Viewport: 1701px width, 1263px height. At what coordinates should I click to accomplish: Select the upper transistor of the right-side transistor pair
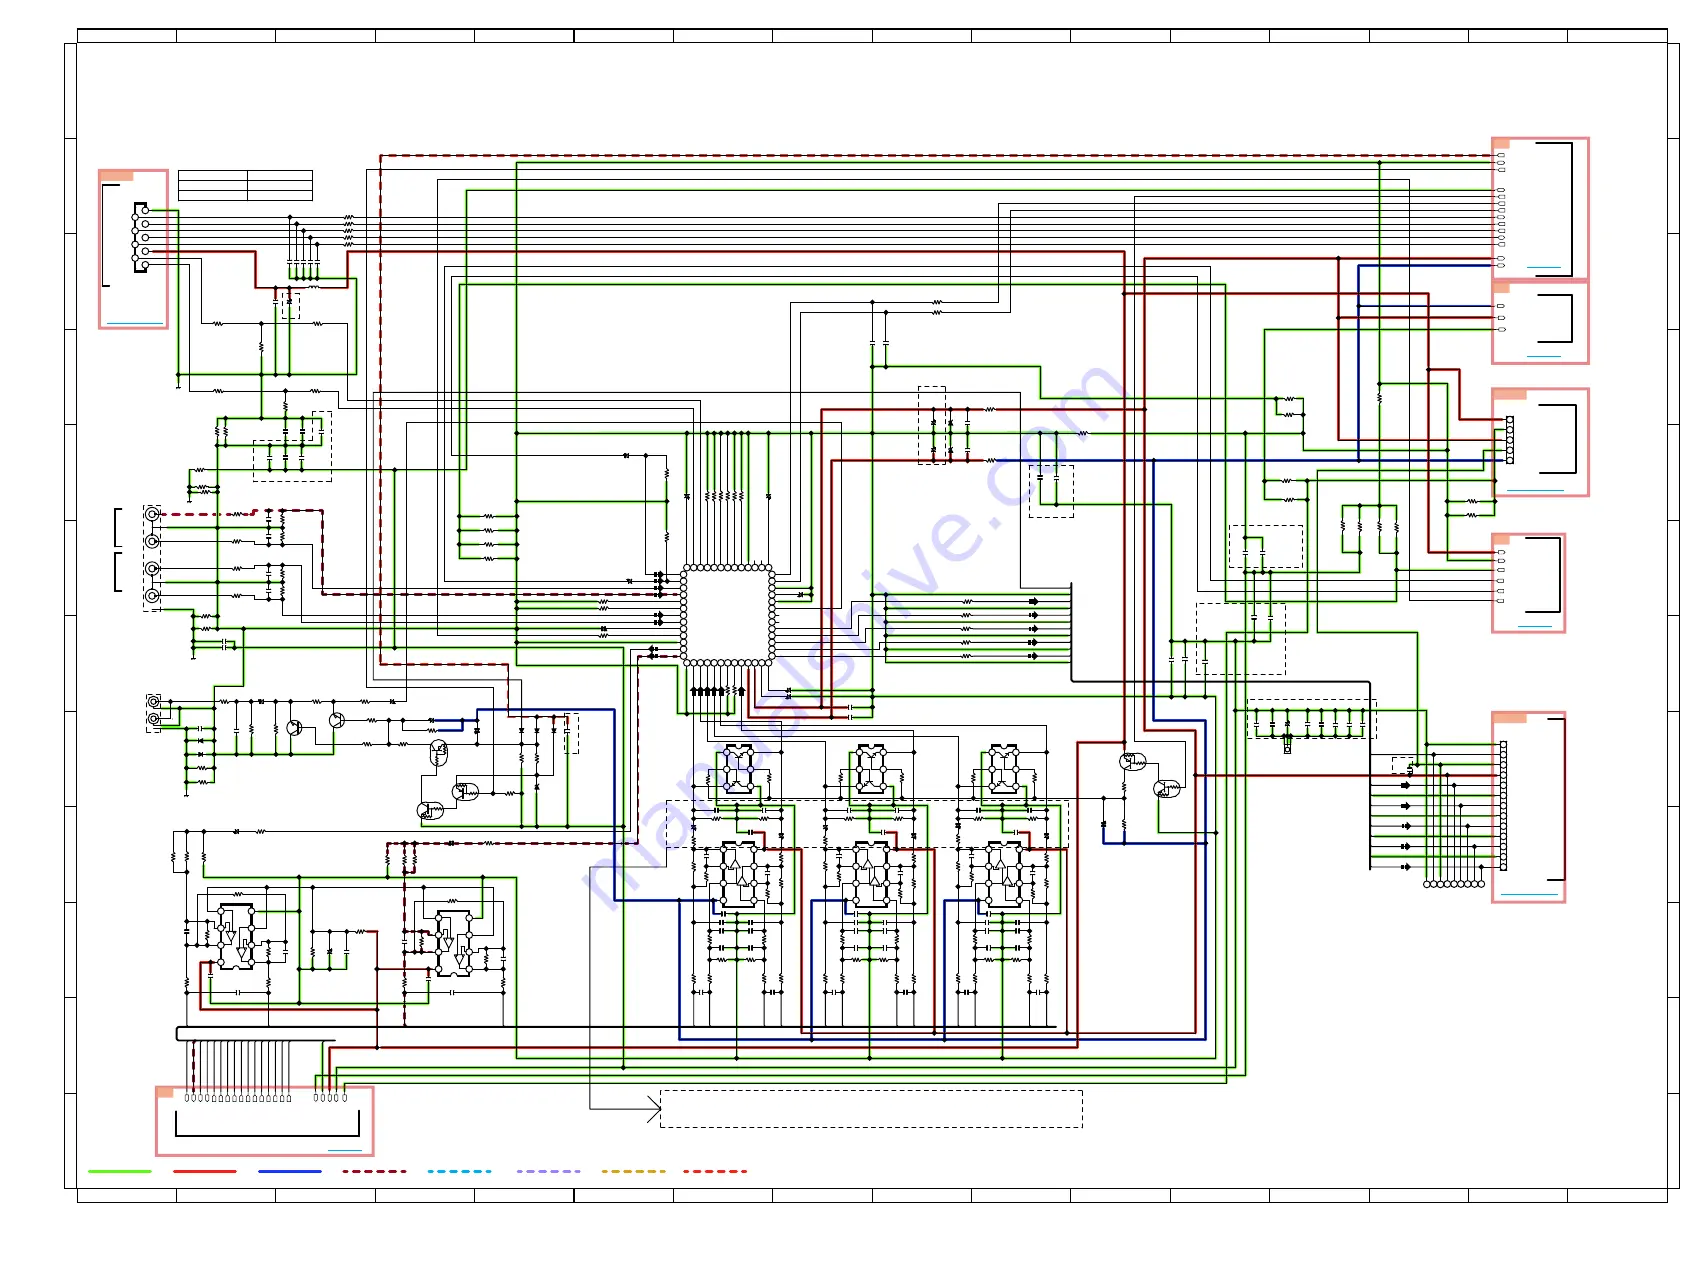1132,762
